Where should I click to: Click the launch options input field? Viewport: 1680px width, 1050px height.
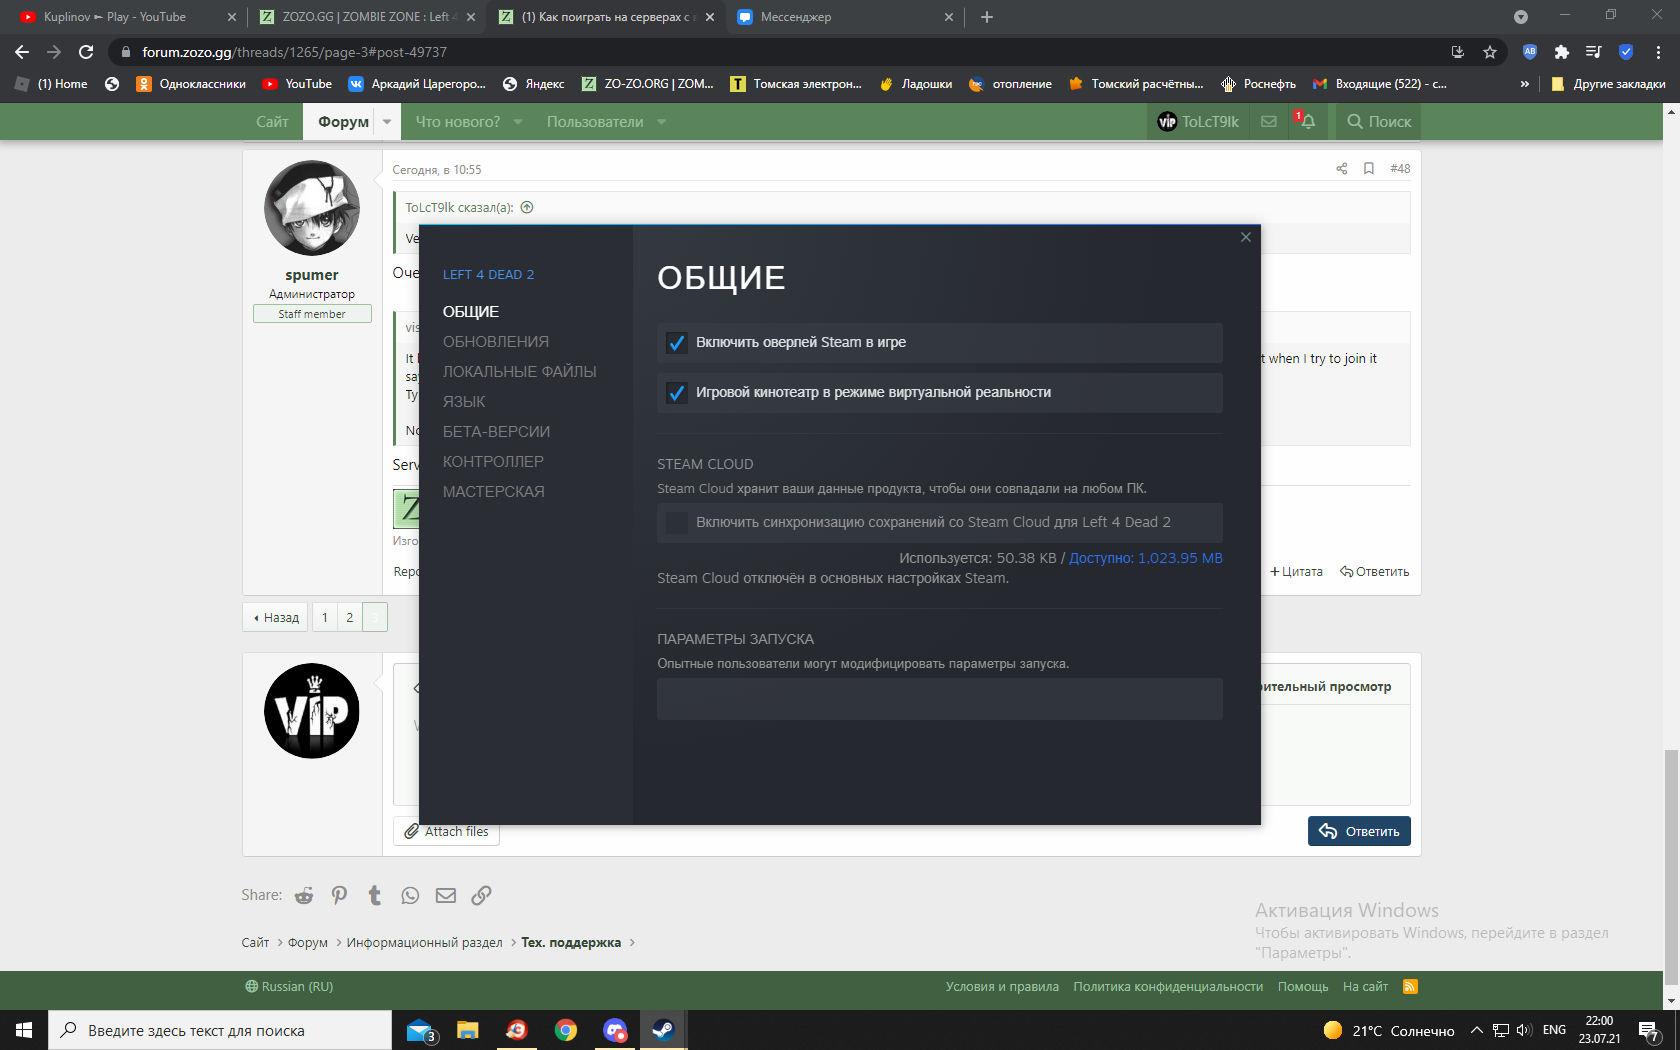tap(940, 699)
